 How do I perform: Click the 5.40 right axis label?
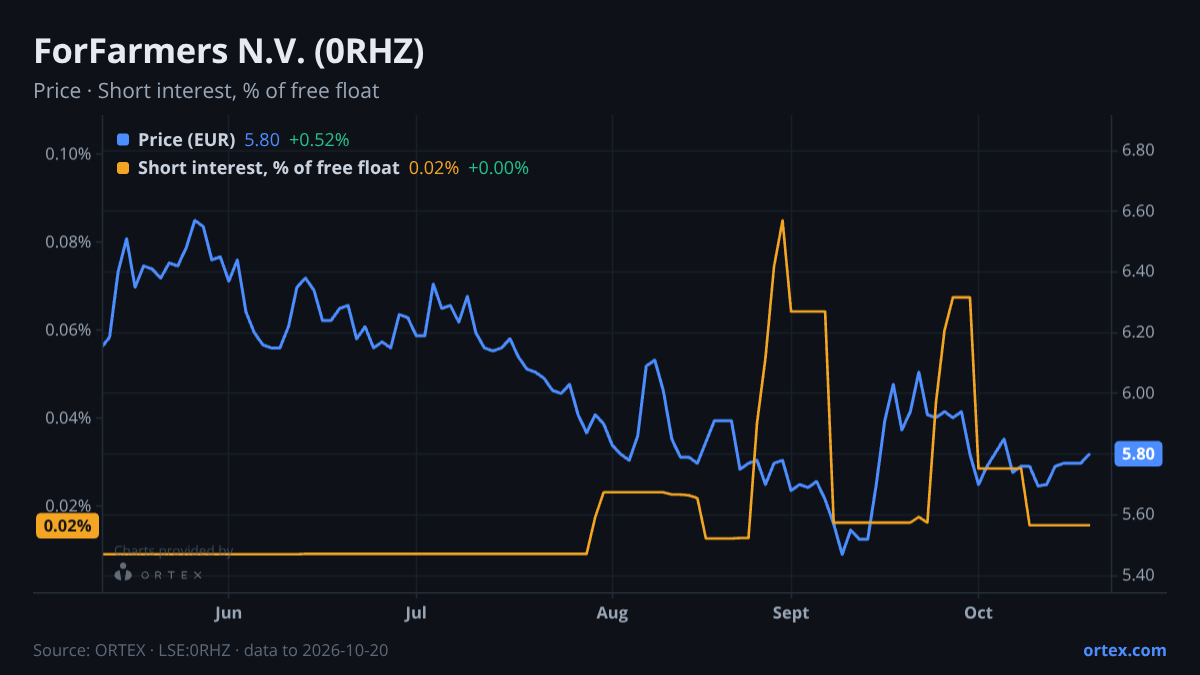1139,575
